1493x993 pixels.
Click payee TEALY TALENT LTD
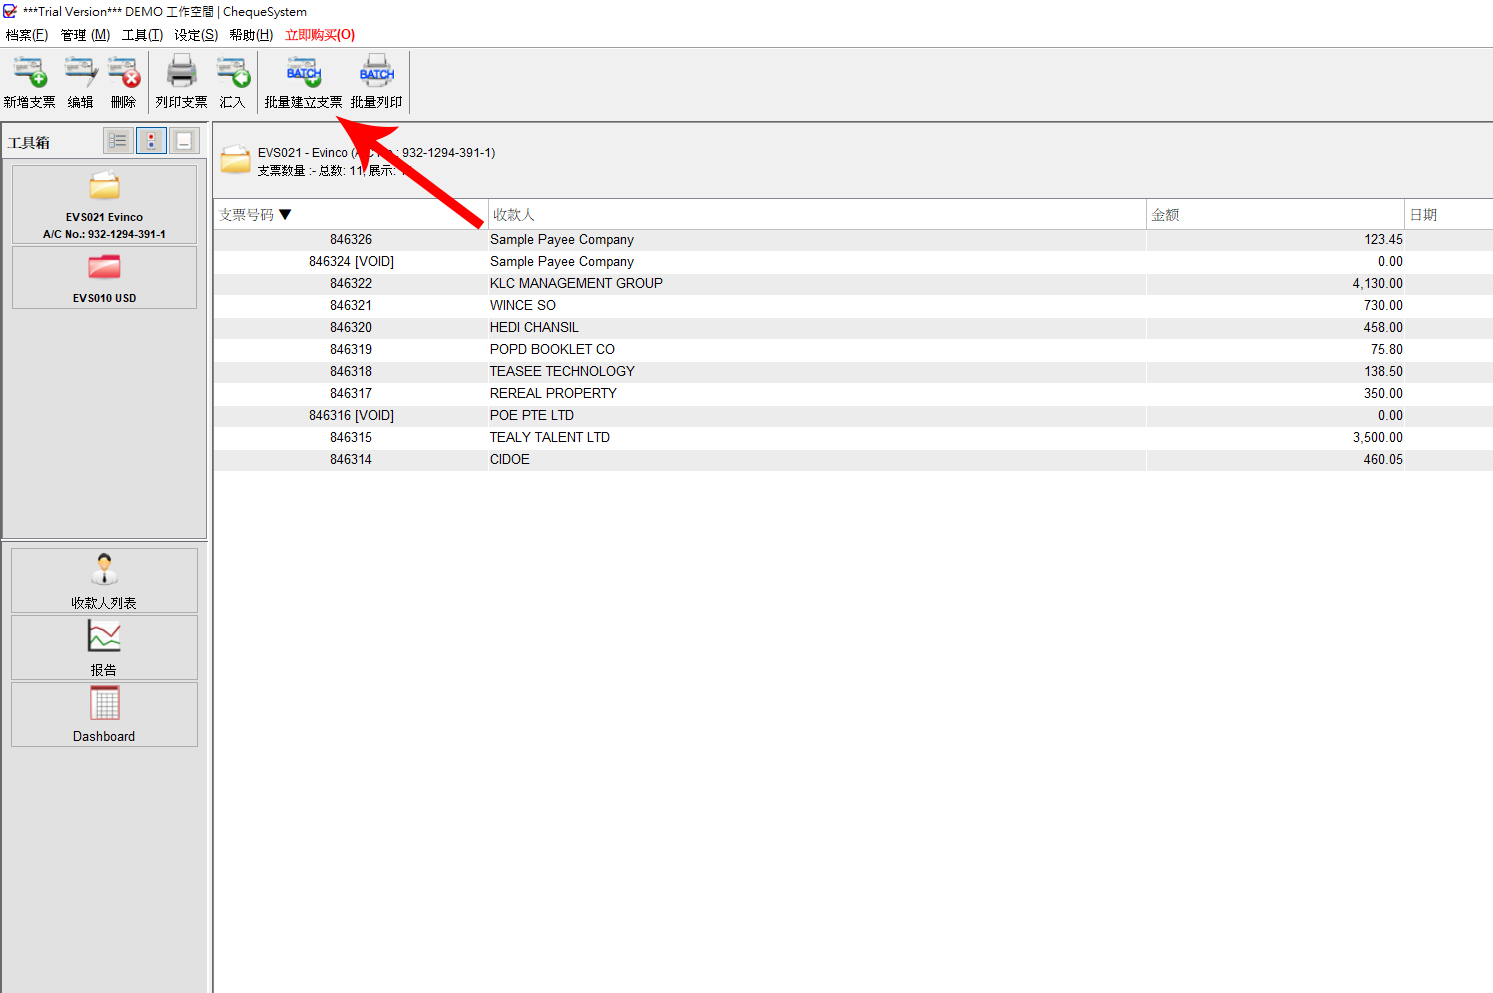(x=549, y=438)
